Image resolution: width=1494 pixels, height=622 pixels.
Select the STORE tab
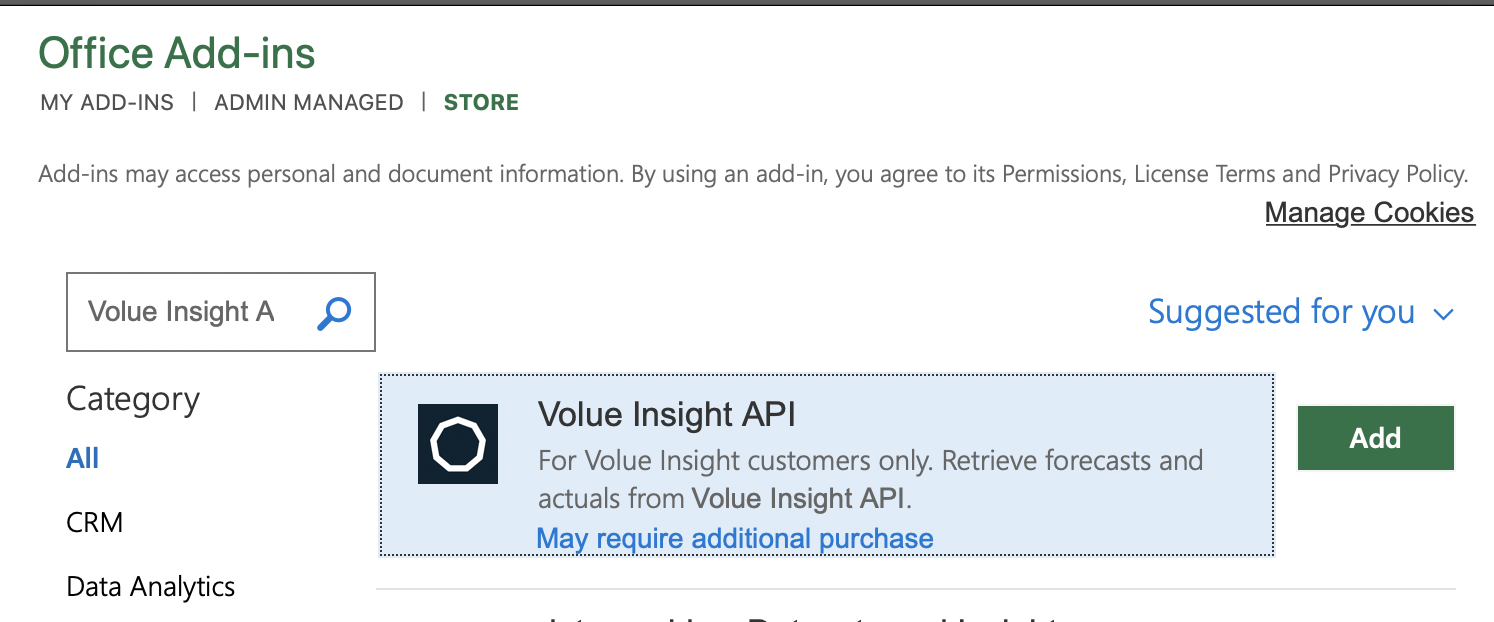tap(481, 102)
